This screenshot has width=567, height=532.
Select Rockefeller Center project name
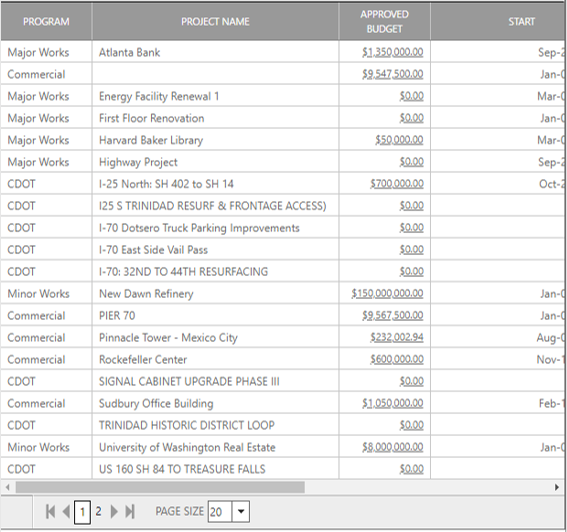click(x=143, y=359)
